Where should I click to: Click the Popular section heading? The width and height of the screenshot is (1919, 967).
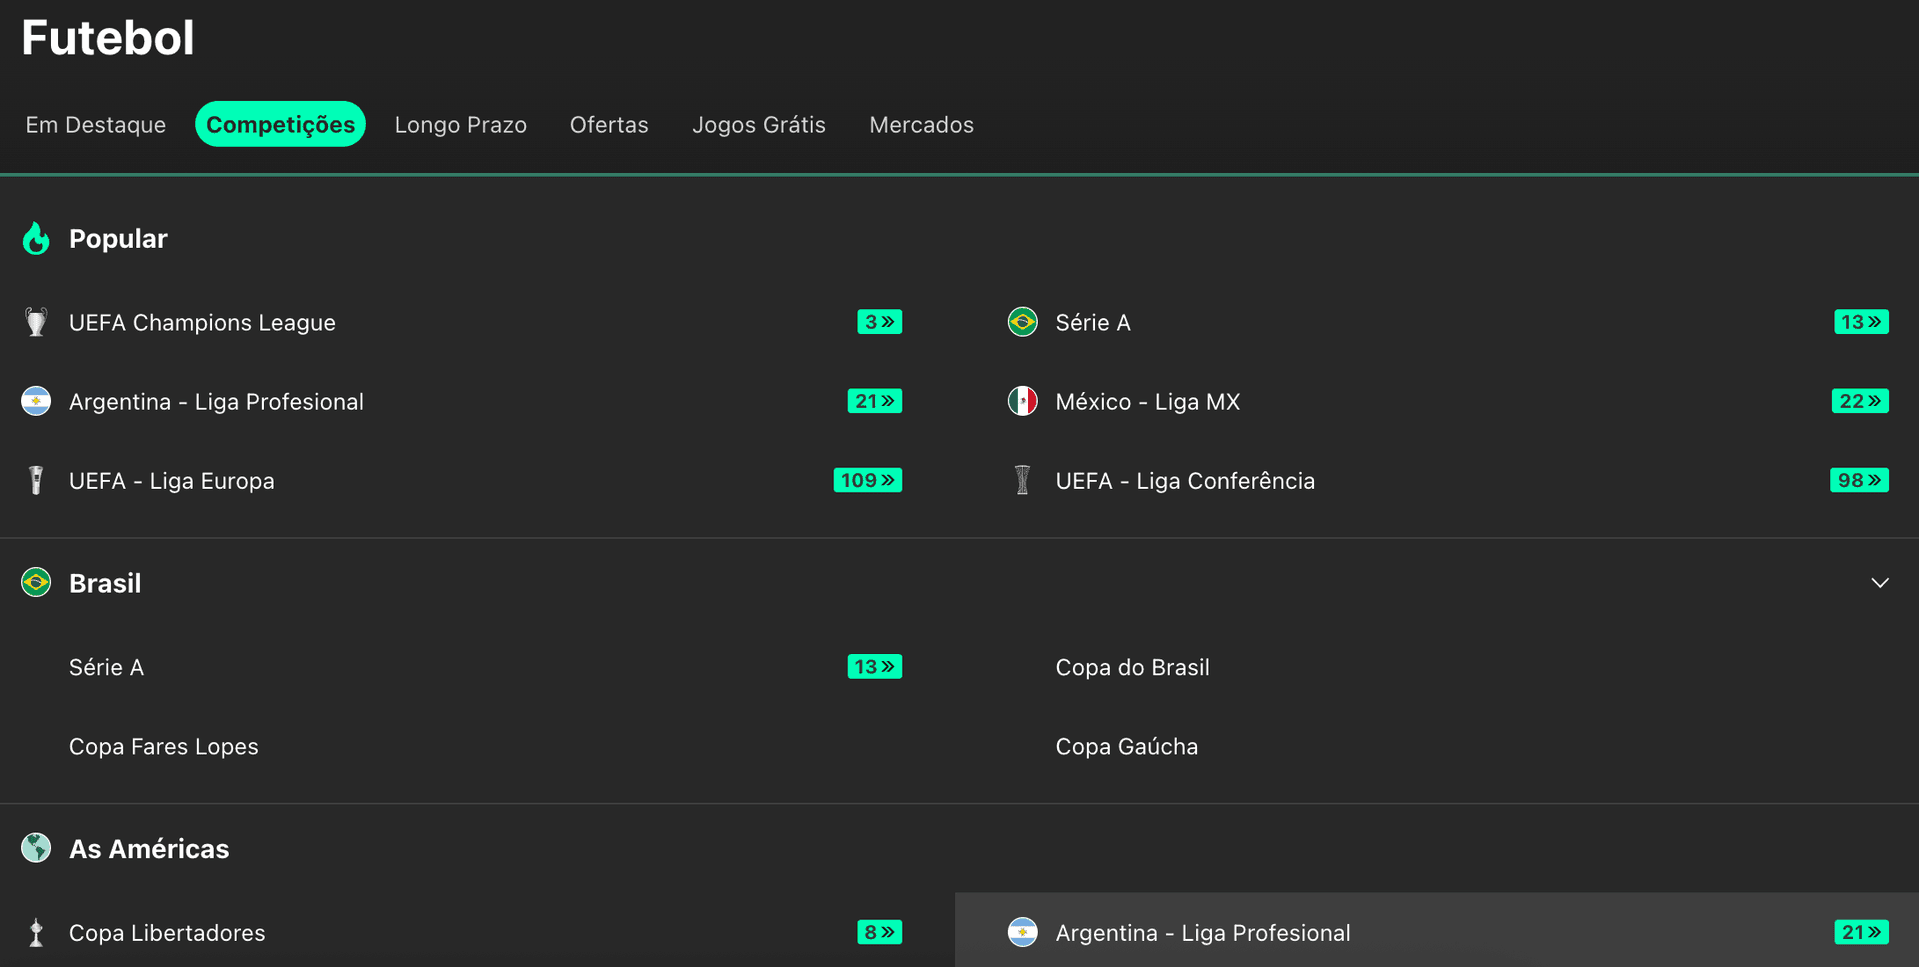pos(118,239)
